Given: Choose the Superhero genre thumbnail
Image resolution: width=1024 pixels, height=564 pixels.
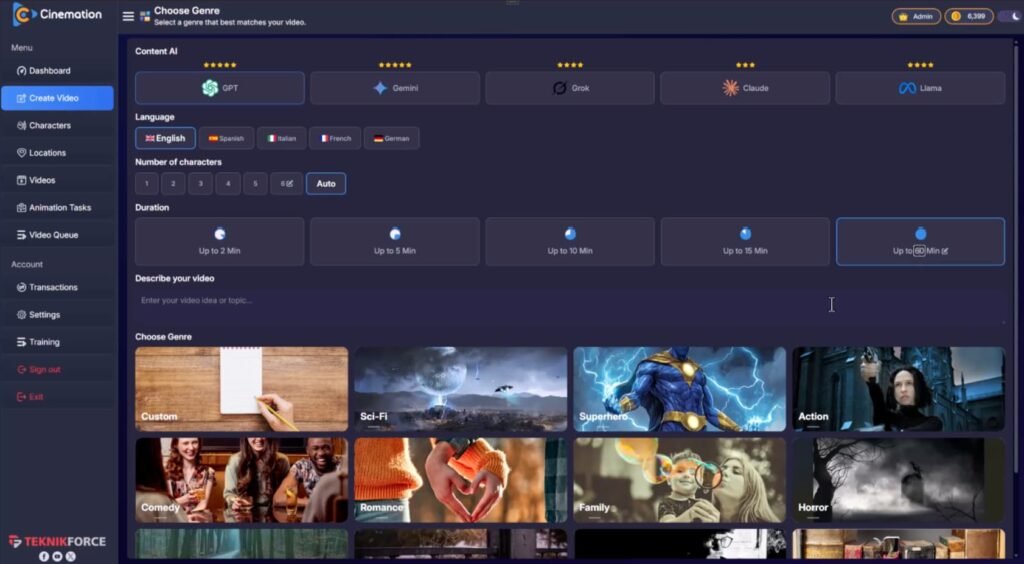Looking at the screenshot, I should [680, 389].
